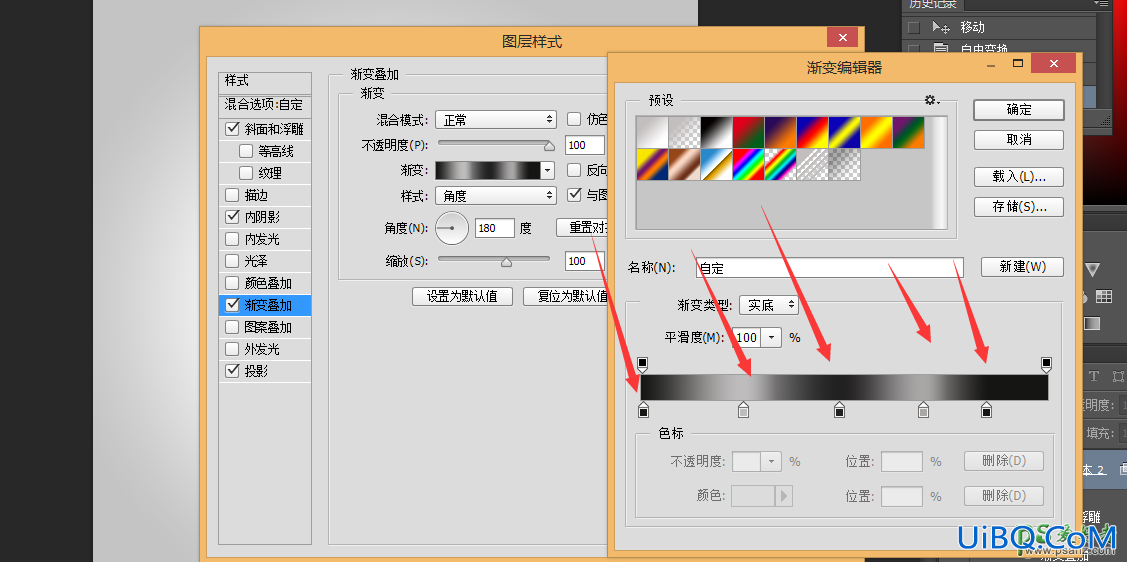Click the 缩放 slider track
Image resolution: width=1127 pixels, height=562 pixels.
click(494, 259)
